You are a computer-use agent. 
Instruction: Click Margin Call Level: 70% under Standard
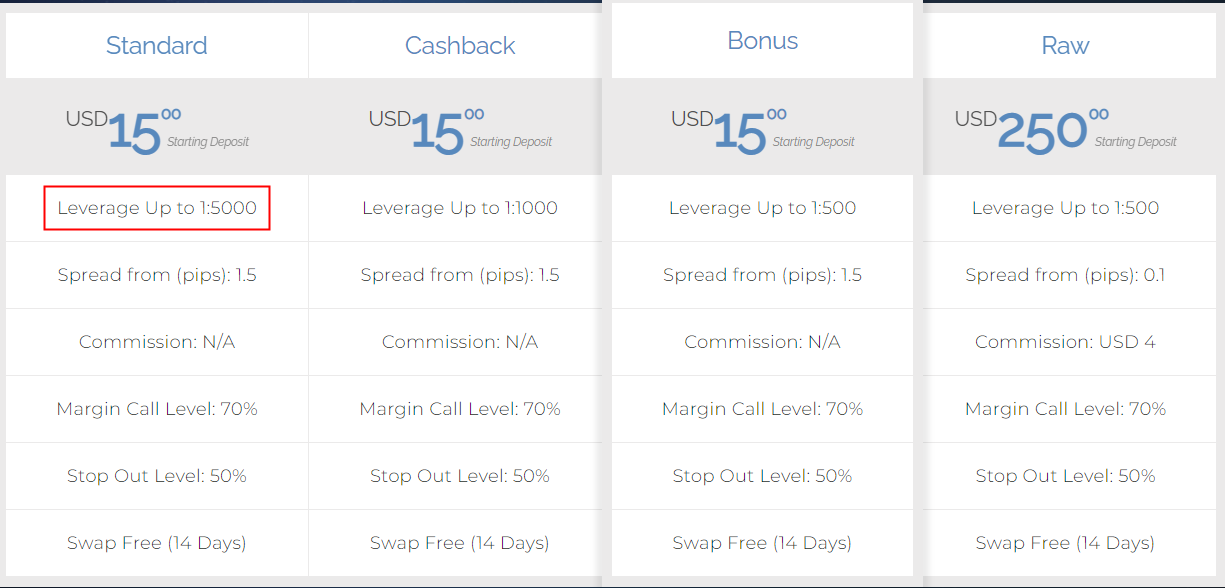(157, 409)
